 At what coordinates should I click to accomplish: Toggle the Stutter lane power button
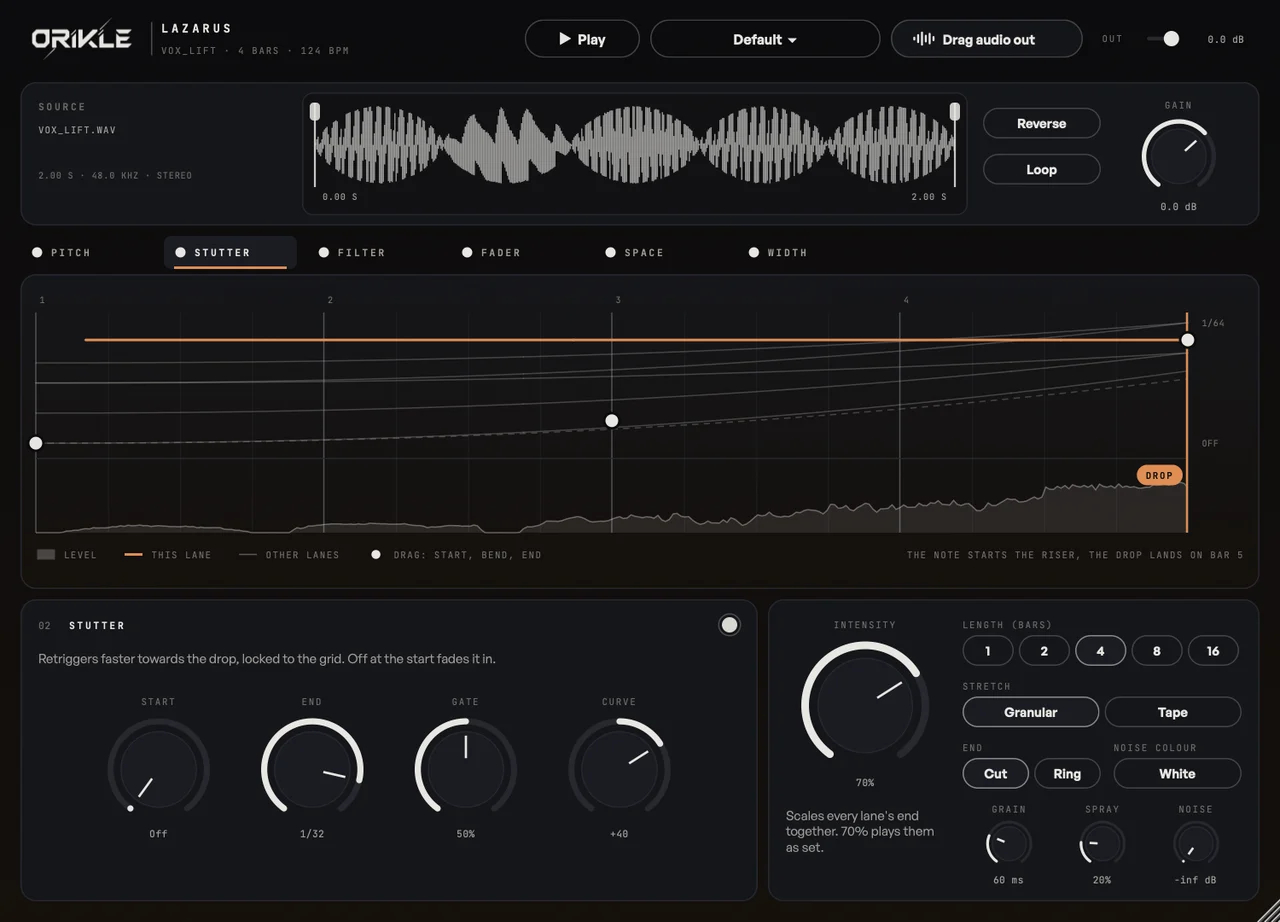pyautogui.click(x=730, y=625)
